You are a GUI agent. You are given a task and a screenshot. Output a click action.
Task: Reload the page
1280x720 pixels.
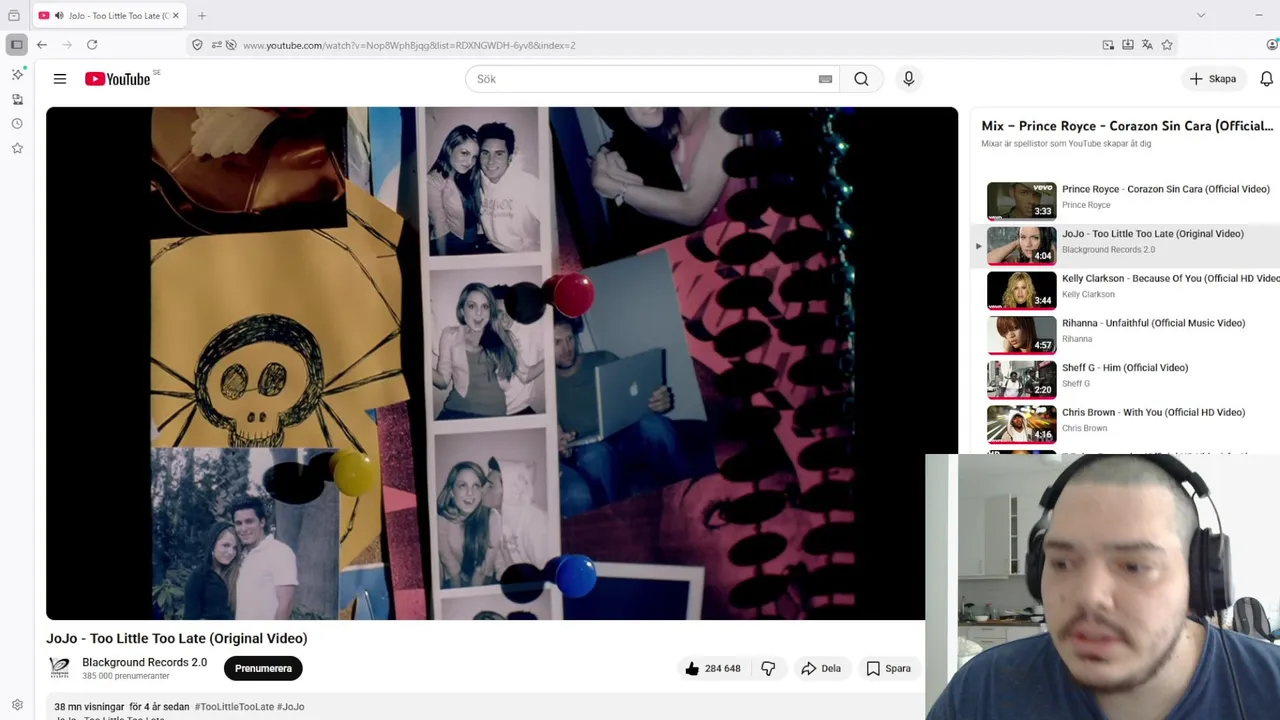point(92,45)
